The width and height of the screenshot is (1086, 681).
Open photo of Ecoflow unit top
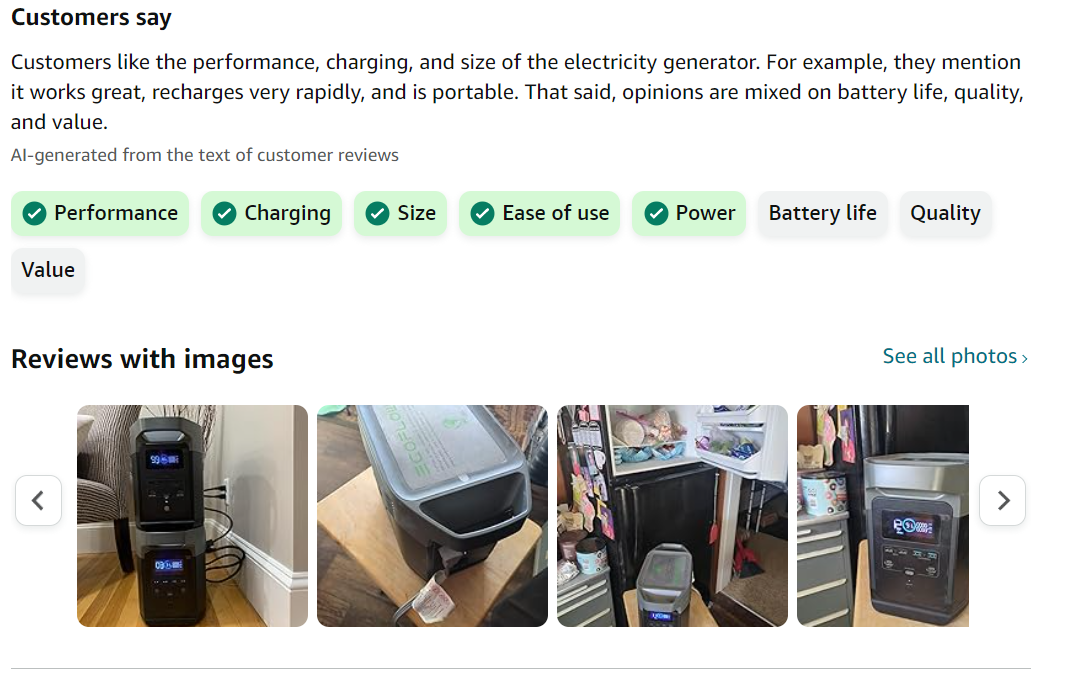coord(432,516)
